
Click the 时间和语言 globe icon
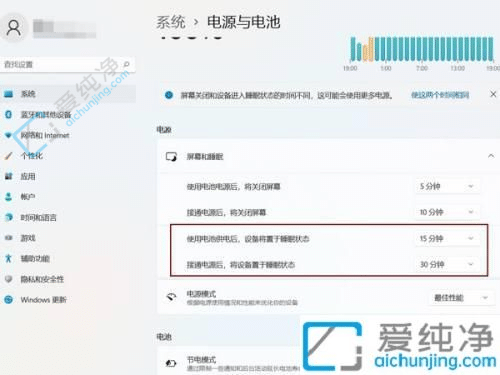tap(8, 217)
